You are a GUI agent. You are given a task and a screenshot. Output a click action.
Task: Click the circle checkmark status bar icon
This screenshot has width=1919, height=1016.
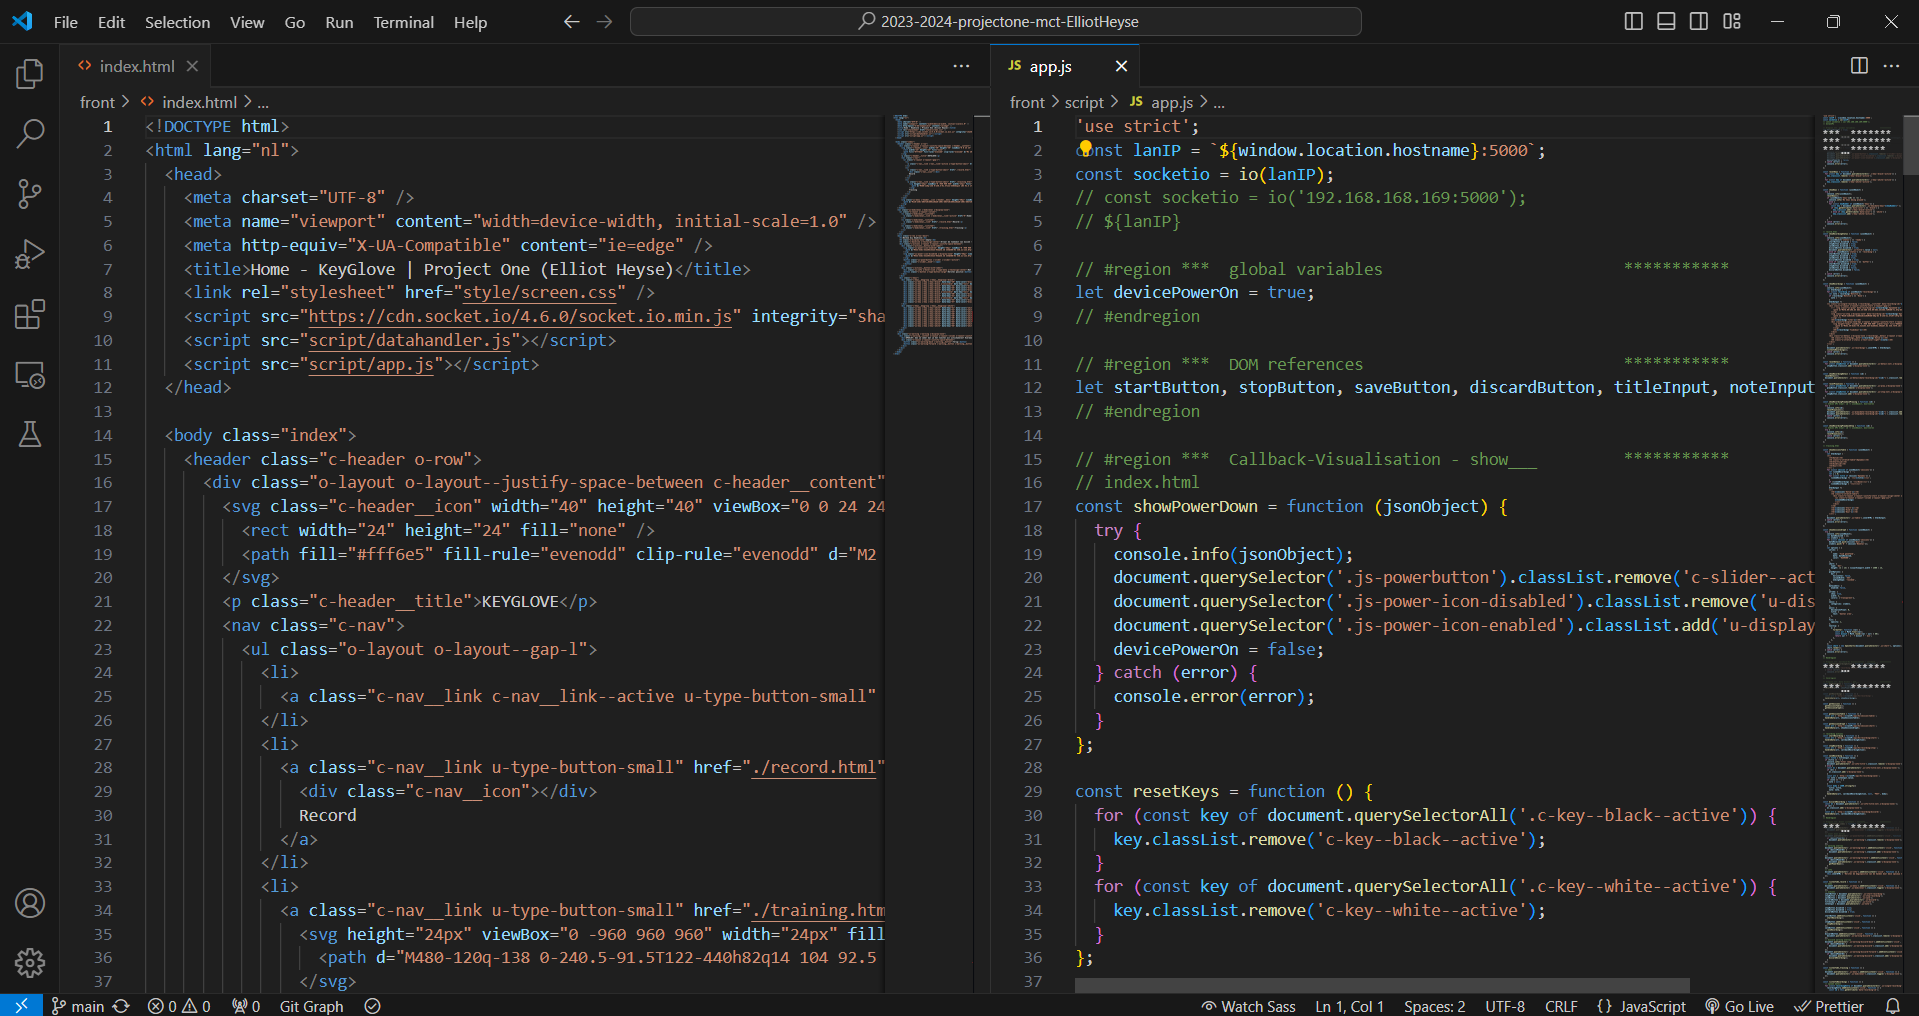click(x=373, y=1005)
